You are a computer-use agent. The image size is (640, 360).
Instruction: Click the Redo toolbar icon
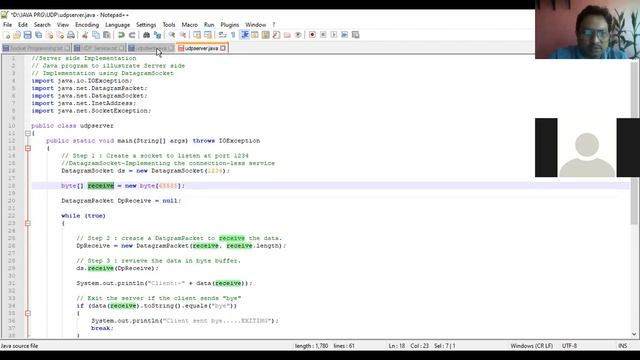[x=132, y=35]
